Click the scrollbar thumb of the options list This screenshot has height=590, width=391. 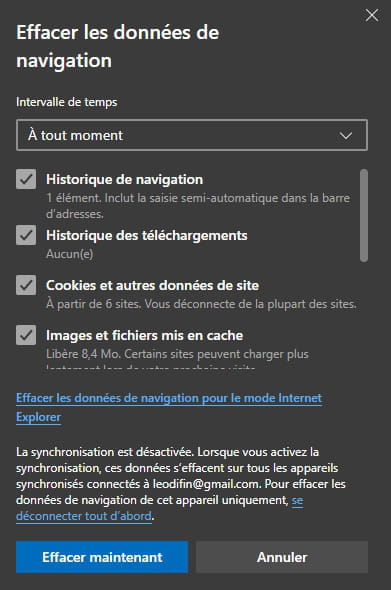(x=364, y=215)
